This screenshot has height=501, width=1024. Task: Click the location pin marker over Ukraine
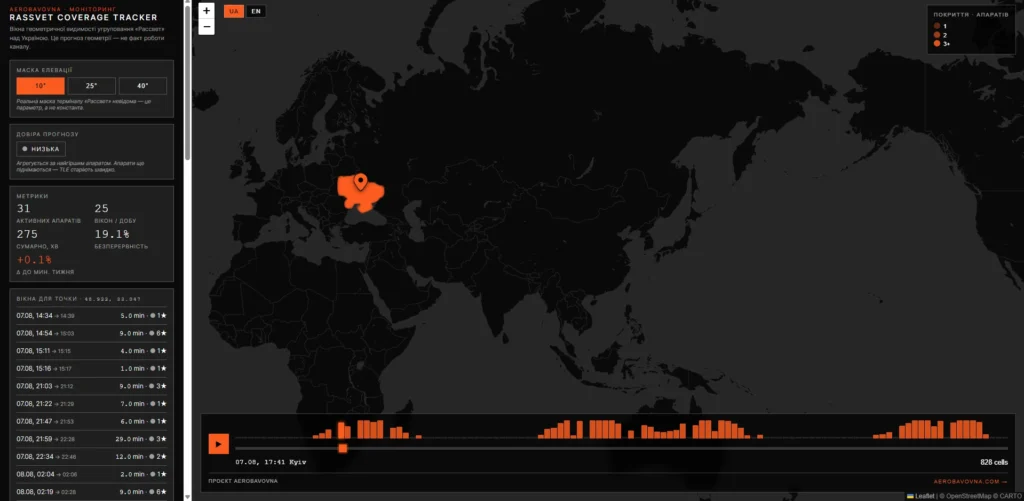click(360, 182)
